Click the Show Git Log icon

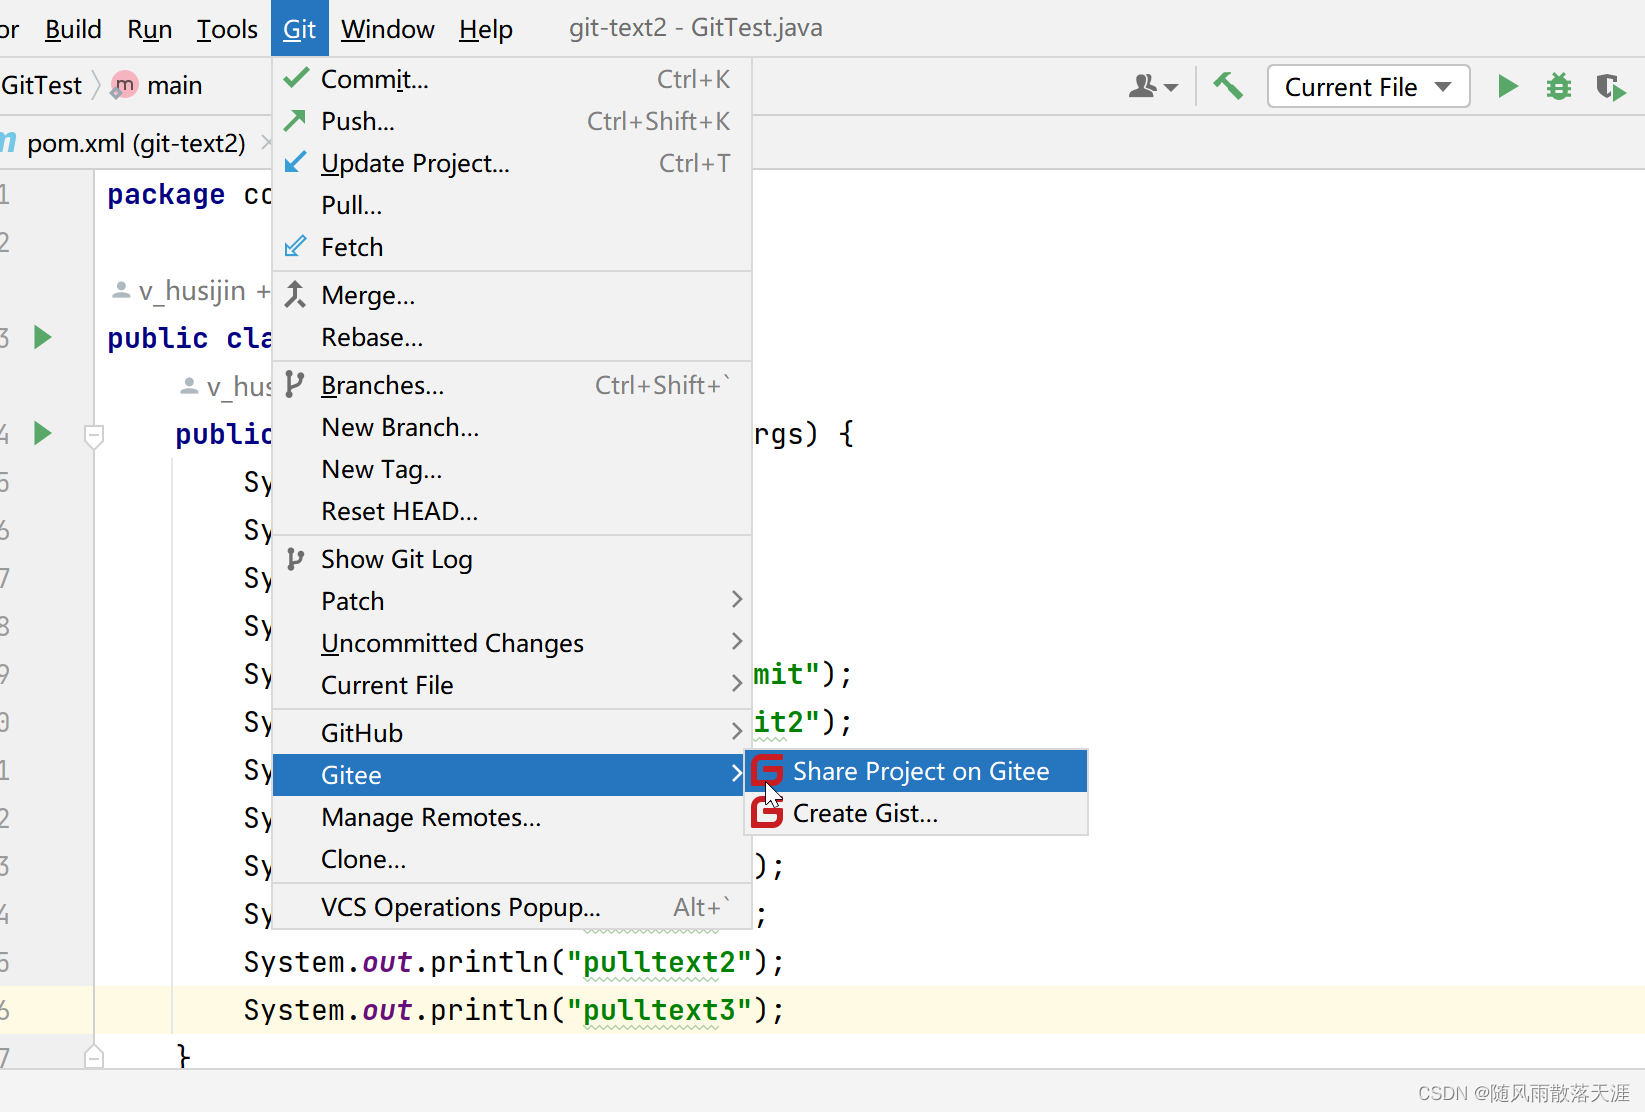coord(295,558)
